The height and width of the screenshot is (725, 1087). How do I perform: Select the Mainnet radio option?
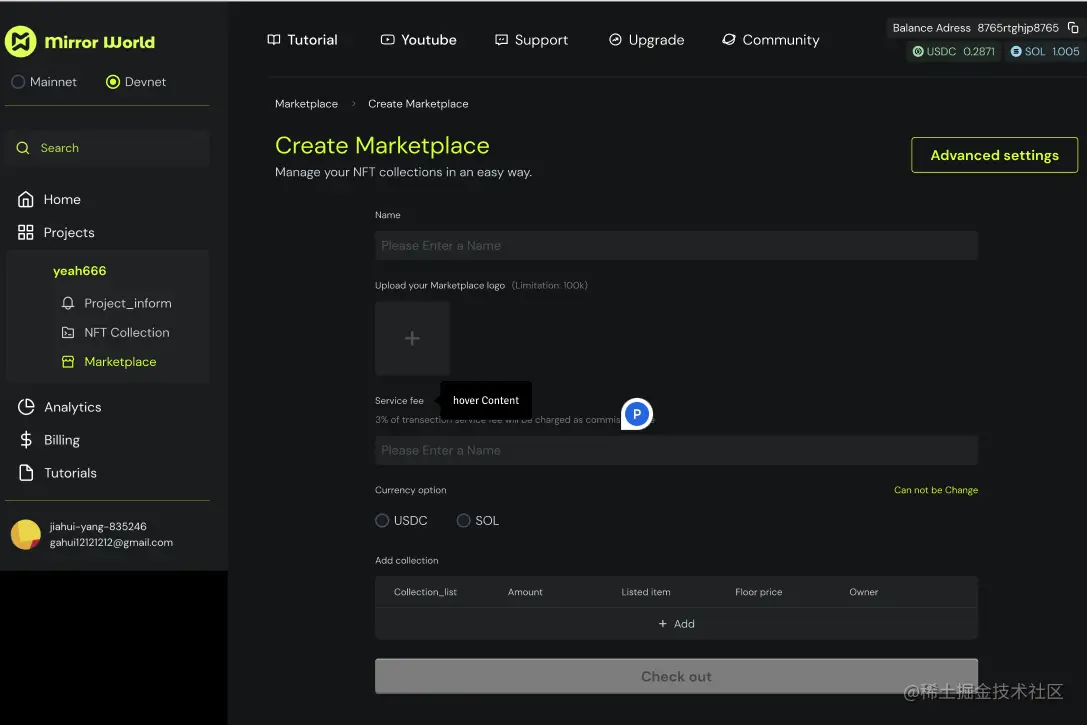pyautogui.click(x=18, y=82)
